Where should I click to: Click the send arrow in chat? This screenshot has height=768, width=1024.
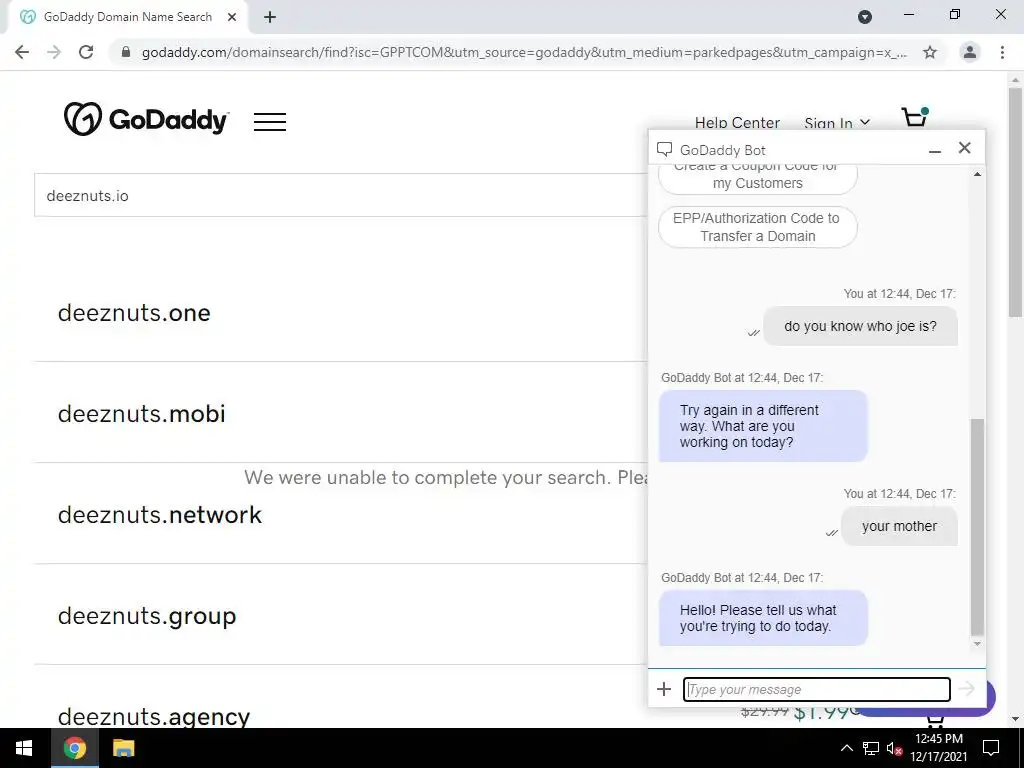[x=967, y=688]
